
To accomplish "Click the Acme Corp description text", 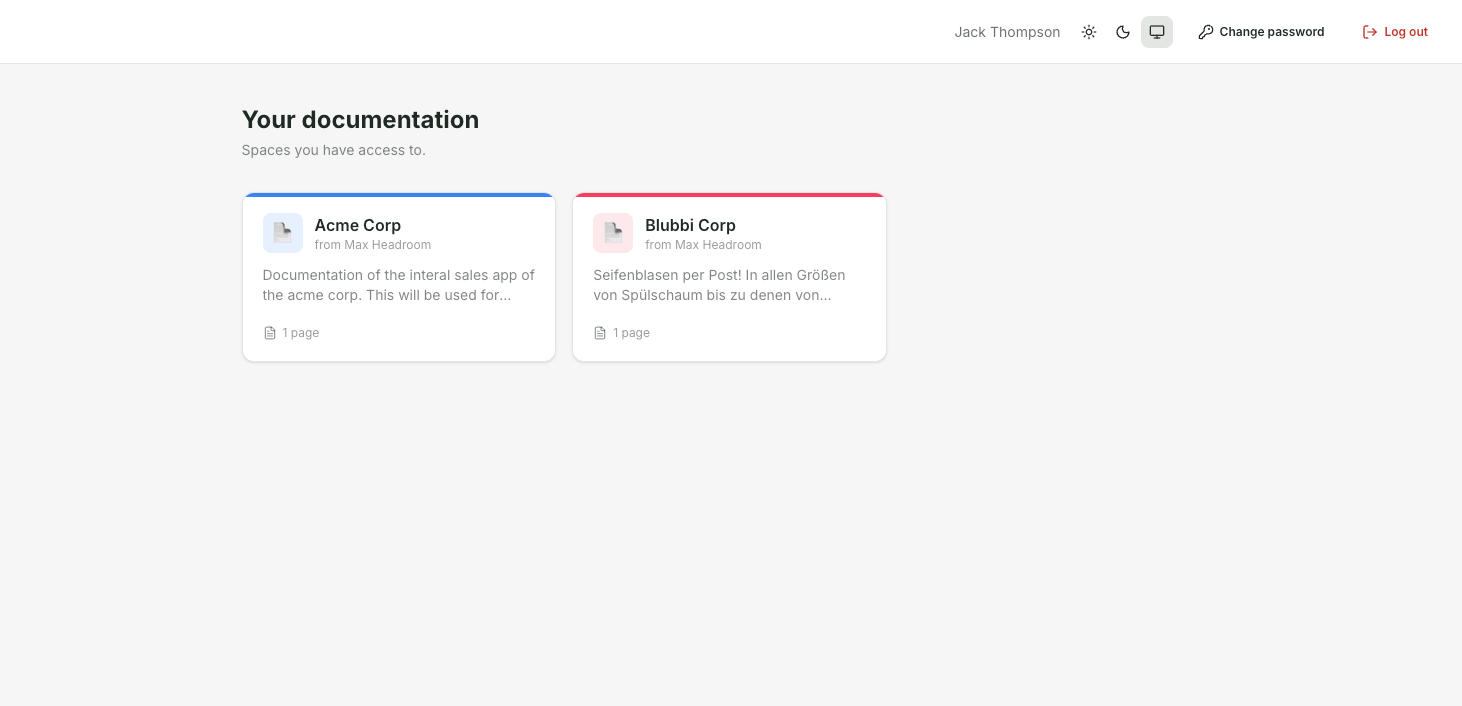I will [399, 285].
